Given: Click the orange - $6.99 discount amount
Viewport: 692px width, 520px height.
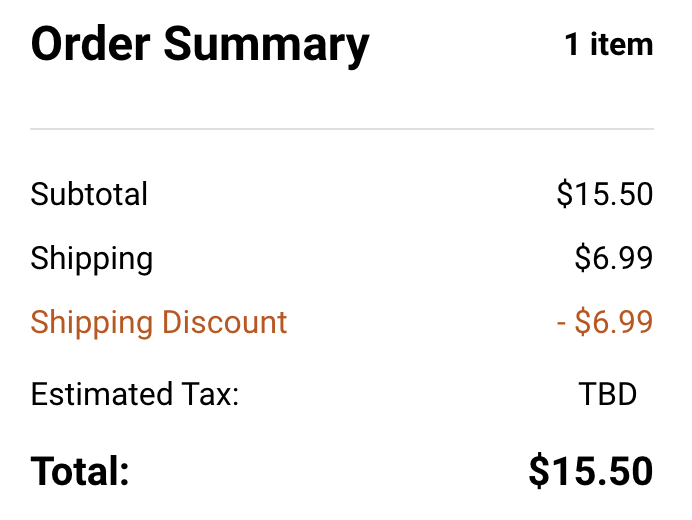Looking at the screenshot, I should pyautogui.click(x=604, y=323).
